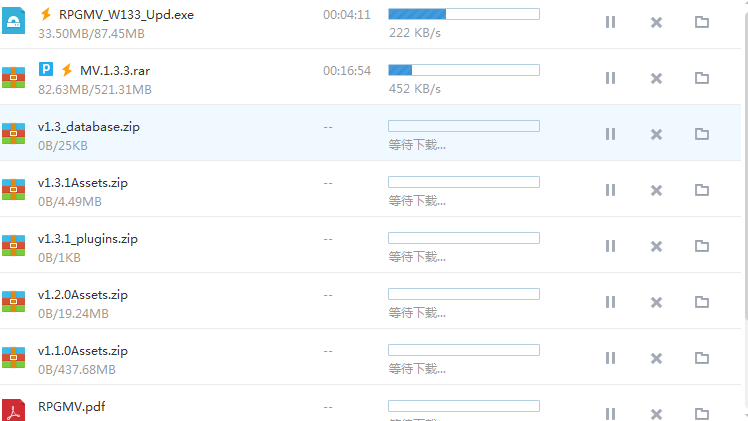Click the 222 KB/s speed value
The height and width of the screenshot is (421, 748).
415,33
